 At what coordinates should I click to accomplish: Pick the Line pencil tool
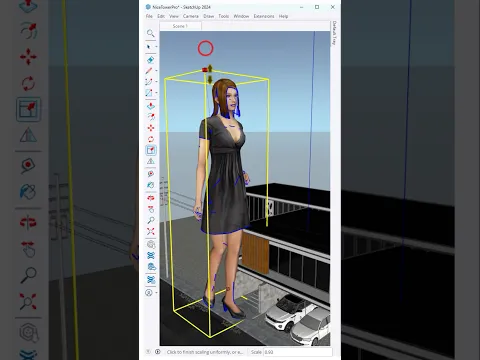[x=149, y=71]
